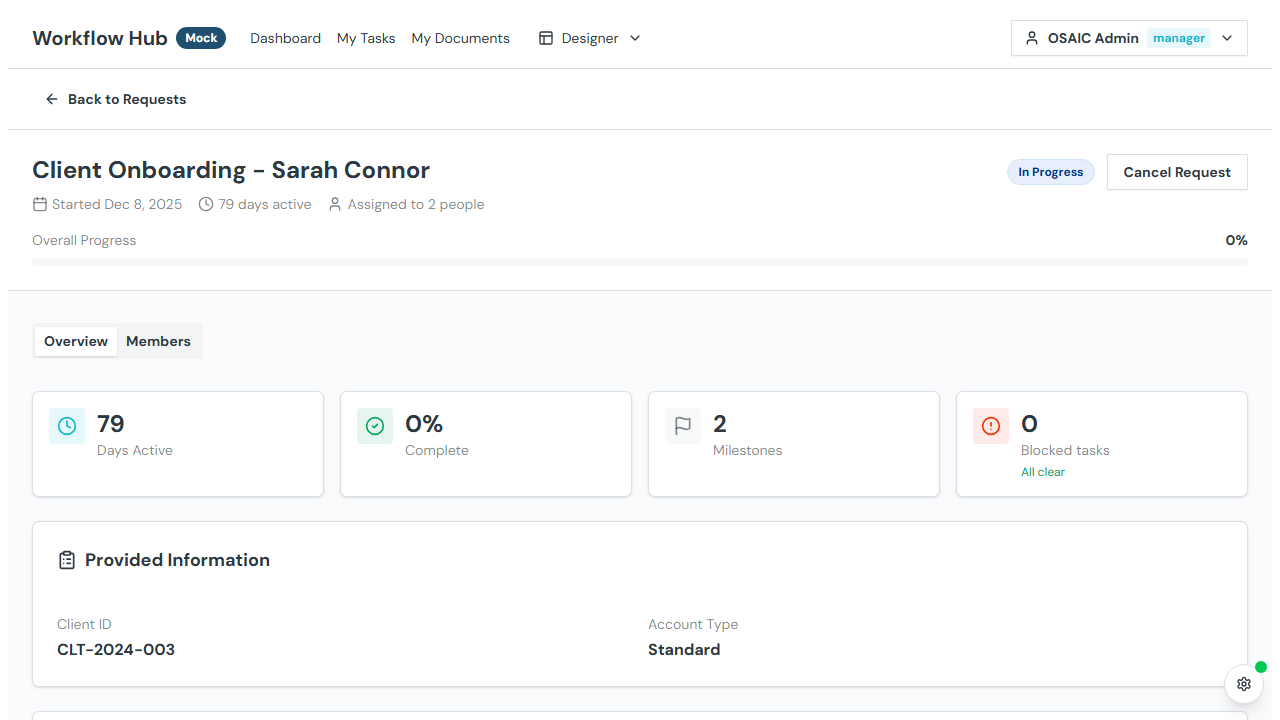Expand the OSAIC Admin account menu
This screenshot has height=720, width=1280.
(1226, 38)
